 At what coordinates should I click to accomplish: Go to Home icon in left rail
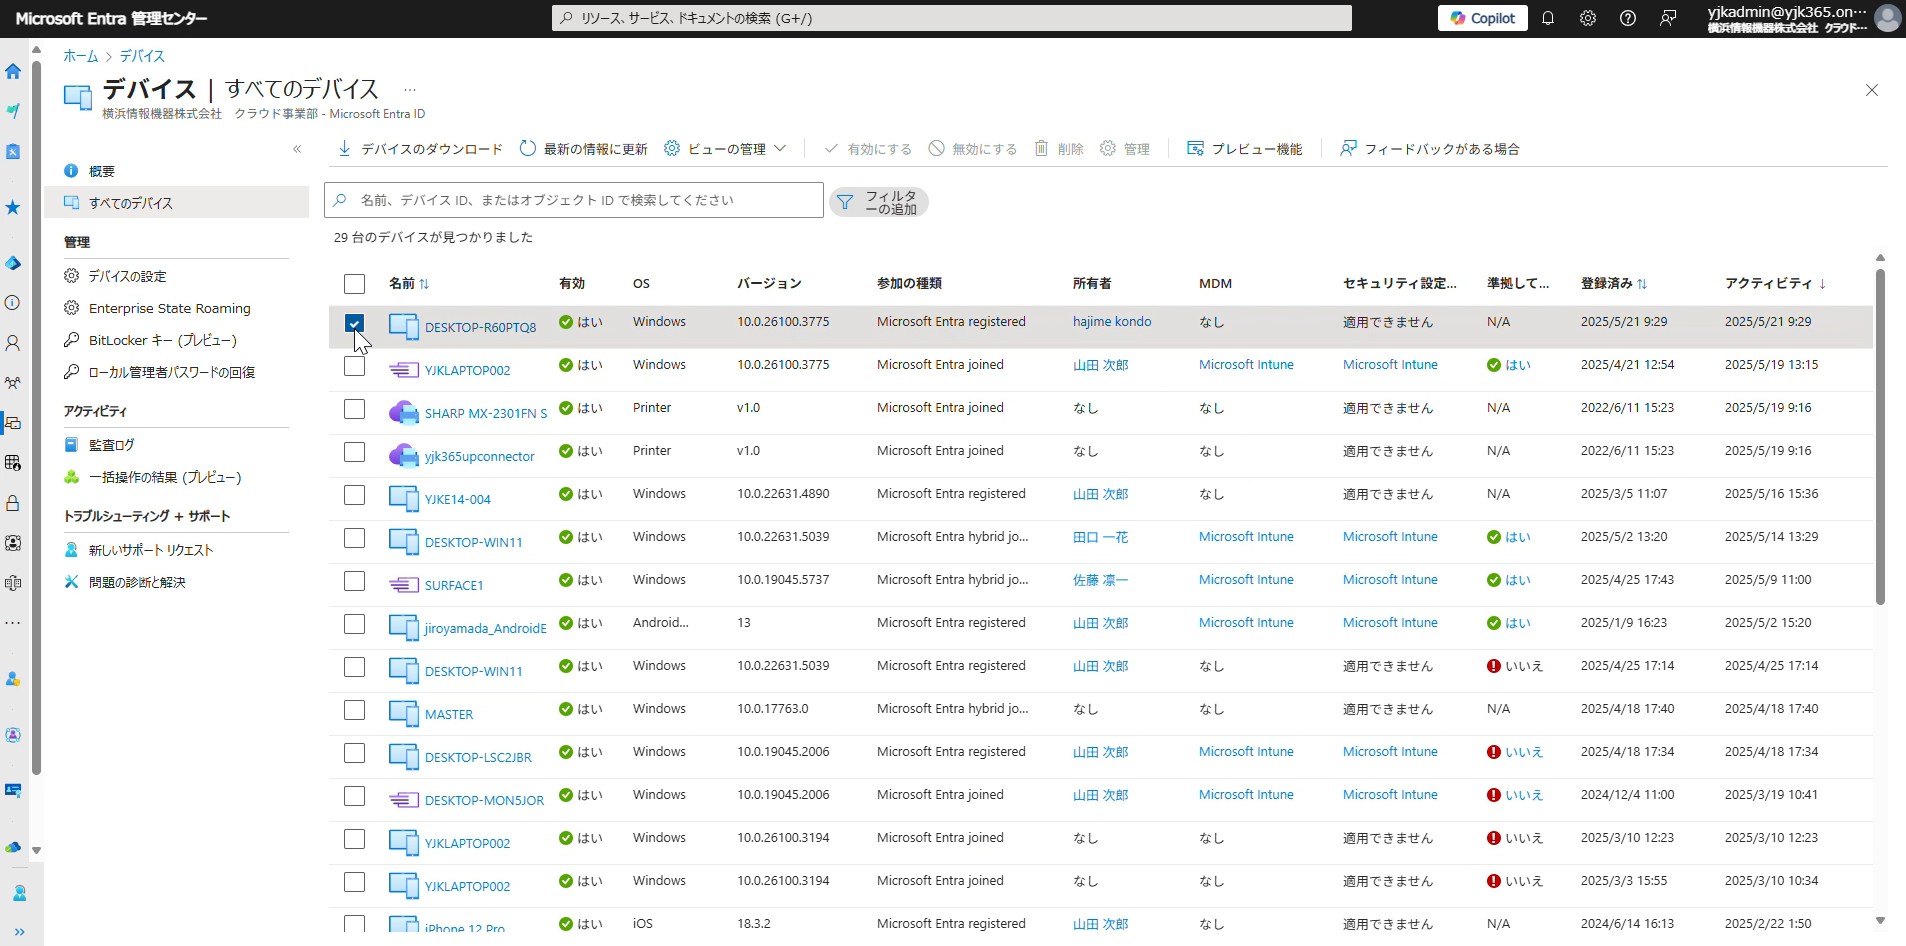(x=13, y=71)
